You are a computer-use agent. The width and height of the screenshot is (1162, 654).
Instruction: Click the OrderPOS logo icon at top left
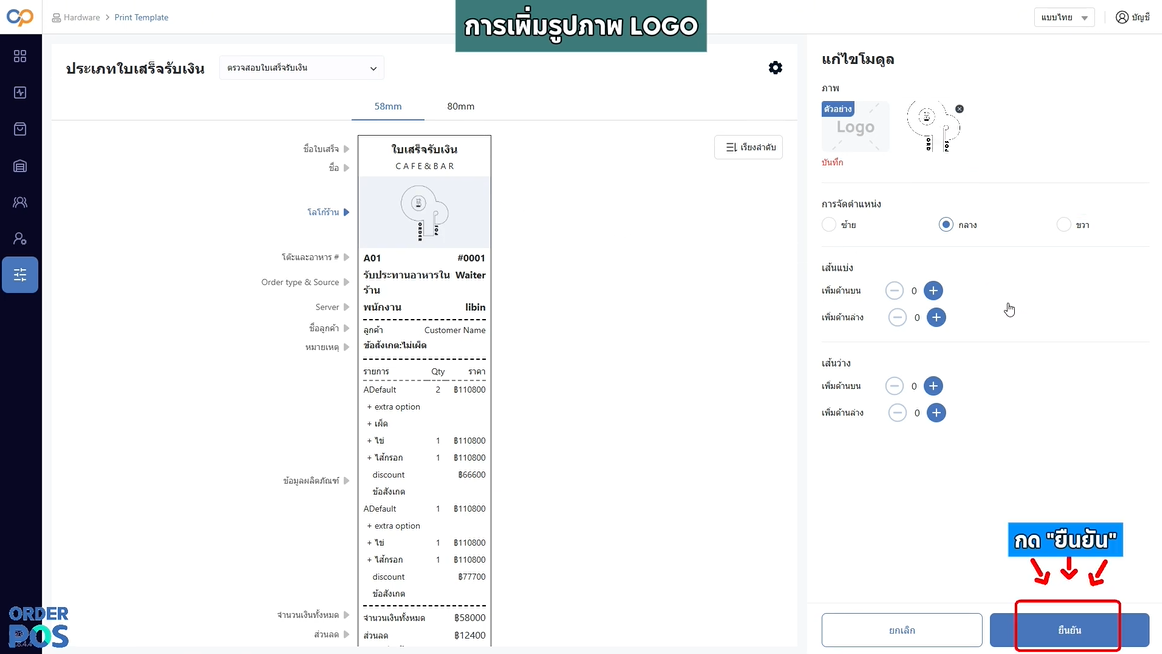(x=20, y=16)
